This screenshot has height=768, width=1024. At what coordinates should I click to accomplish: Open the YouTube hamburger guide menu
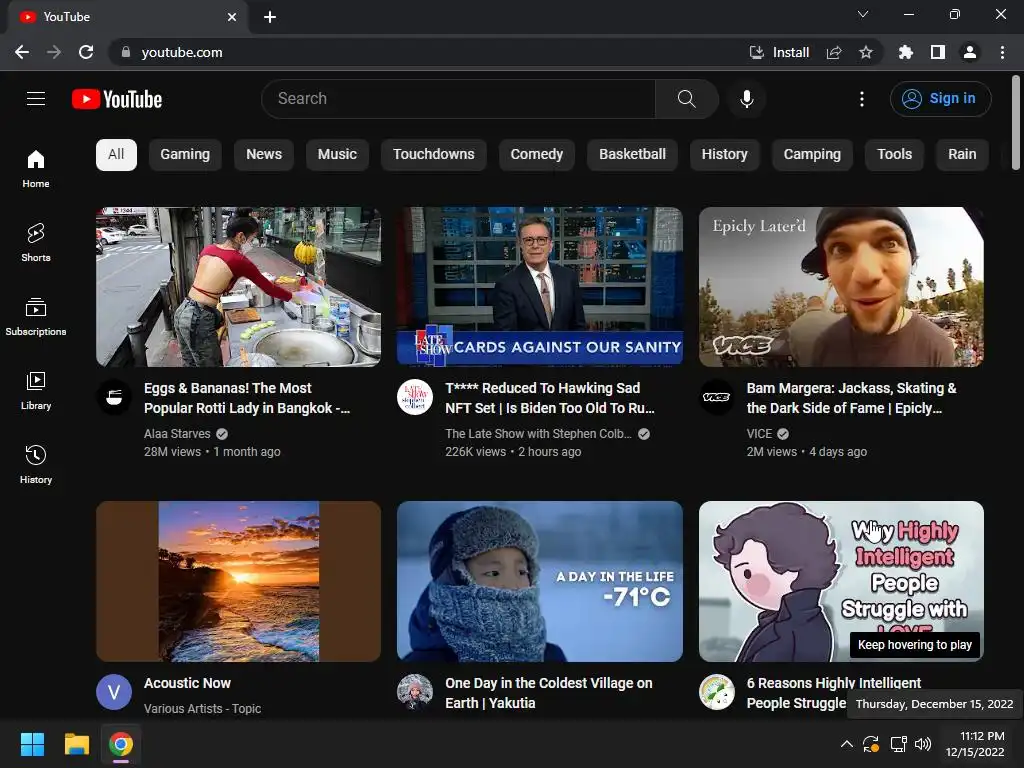(x=36, y=99)
